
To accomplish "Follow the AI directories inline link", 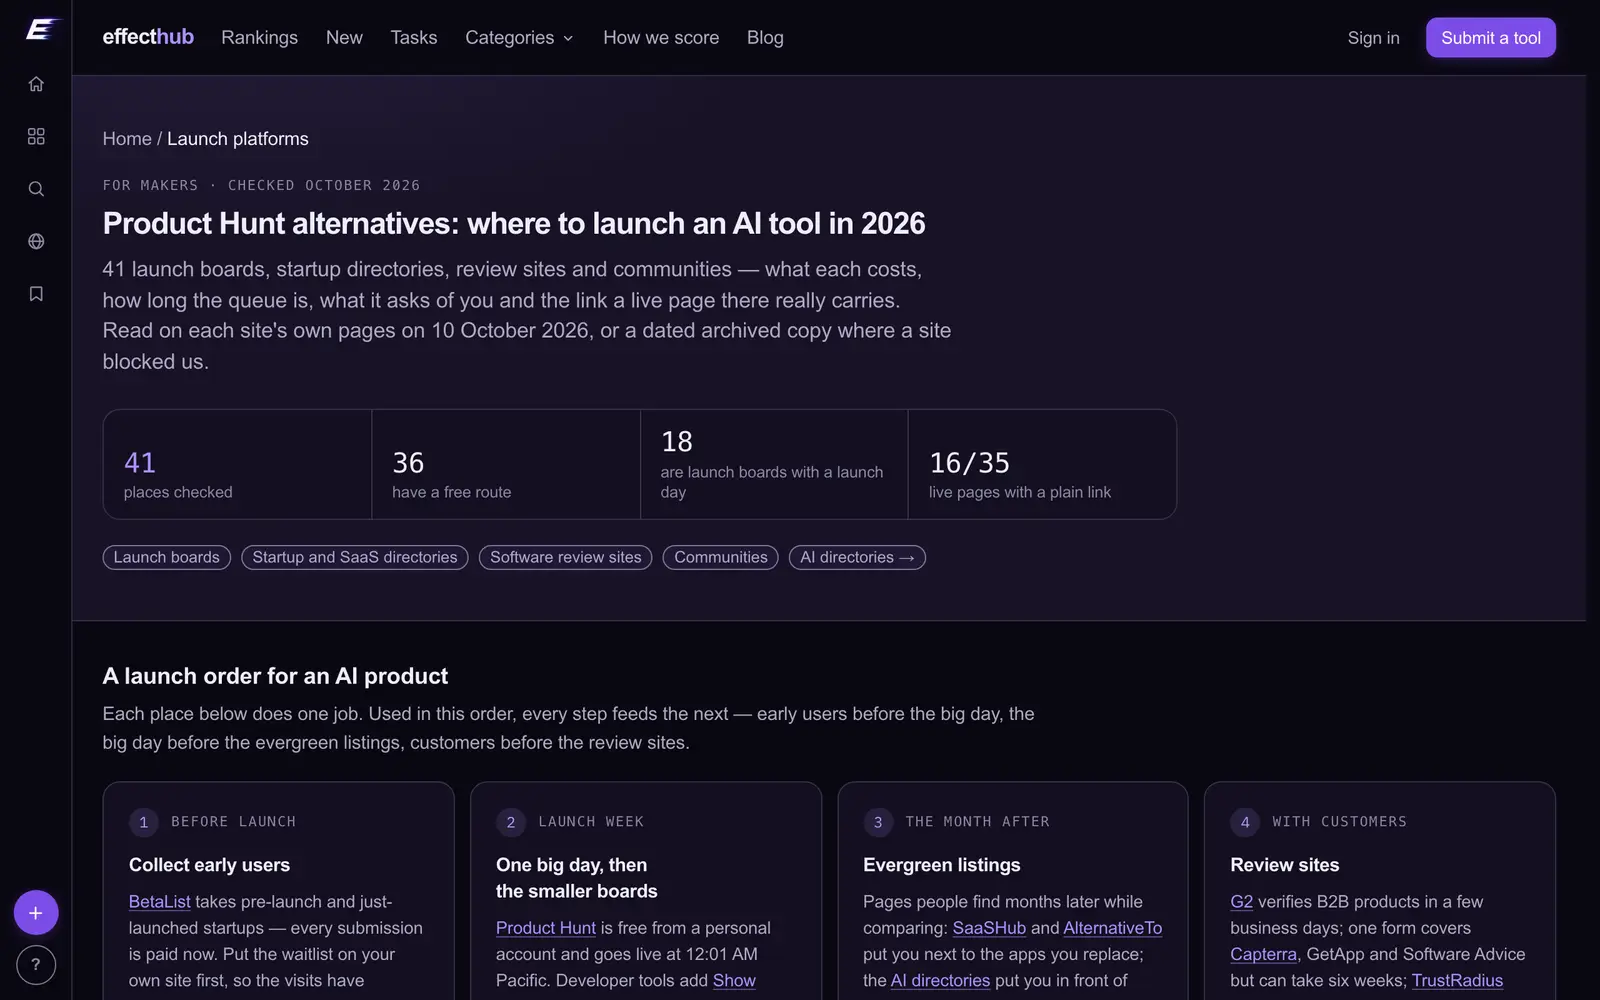I will 940,981.
